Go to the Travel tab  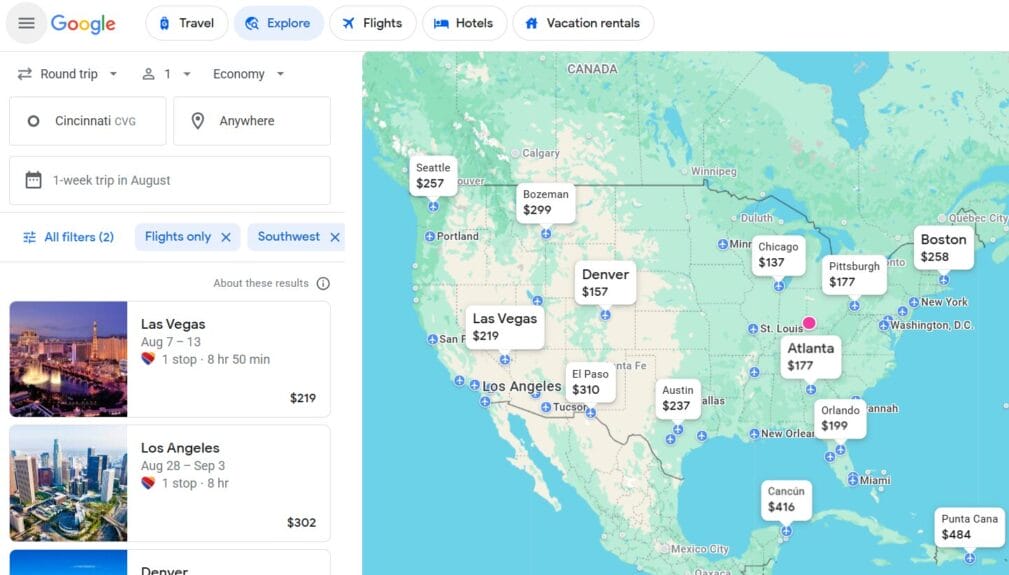[186, 23]
